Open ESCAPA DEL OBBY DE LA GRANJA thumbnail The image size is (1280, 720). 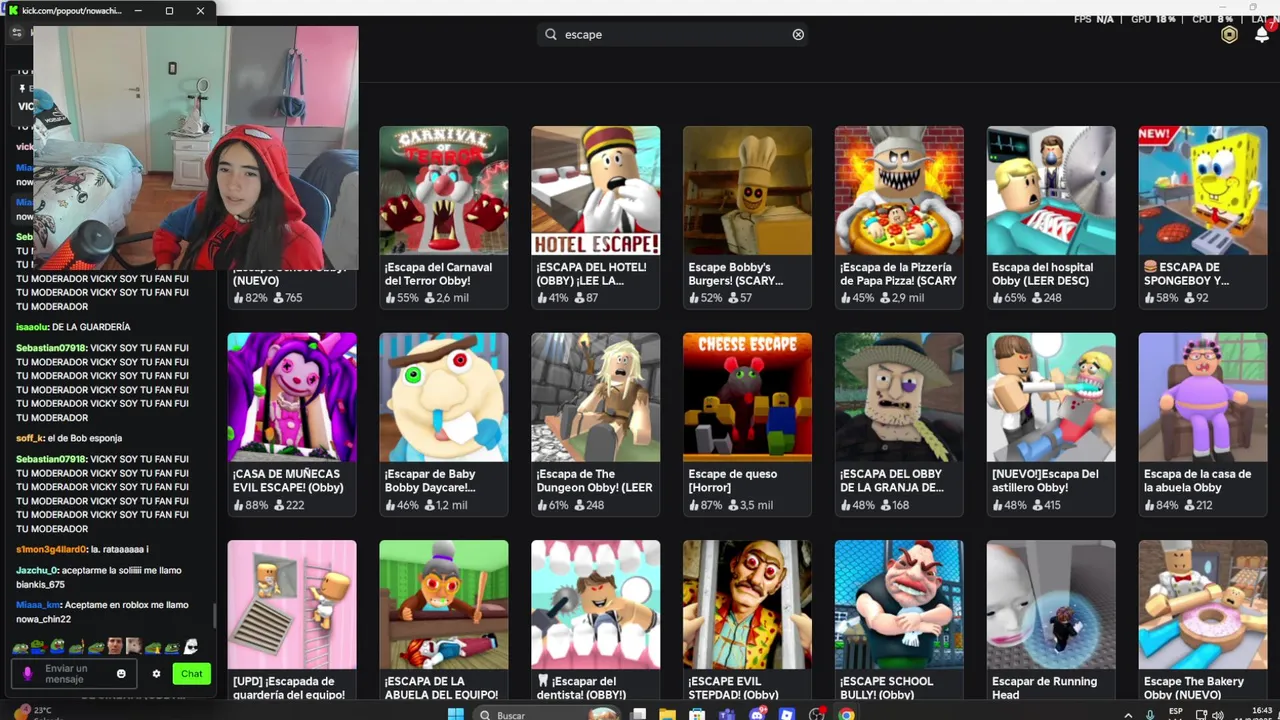pos(900,397)
